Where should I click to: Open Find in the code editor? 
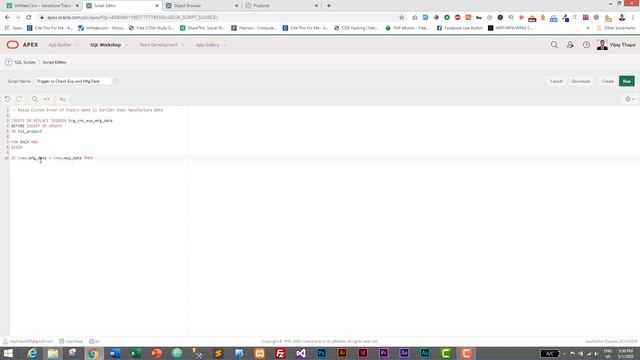coord(35,99)
